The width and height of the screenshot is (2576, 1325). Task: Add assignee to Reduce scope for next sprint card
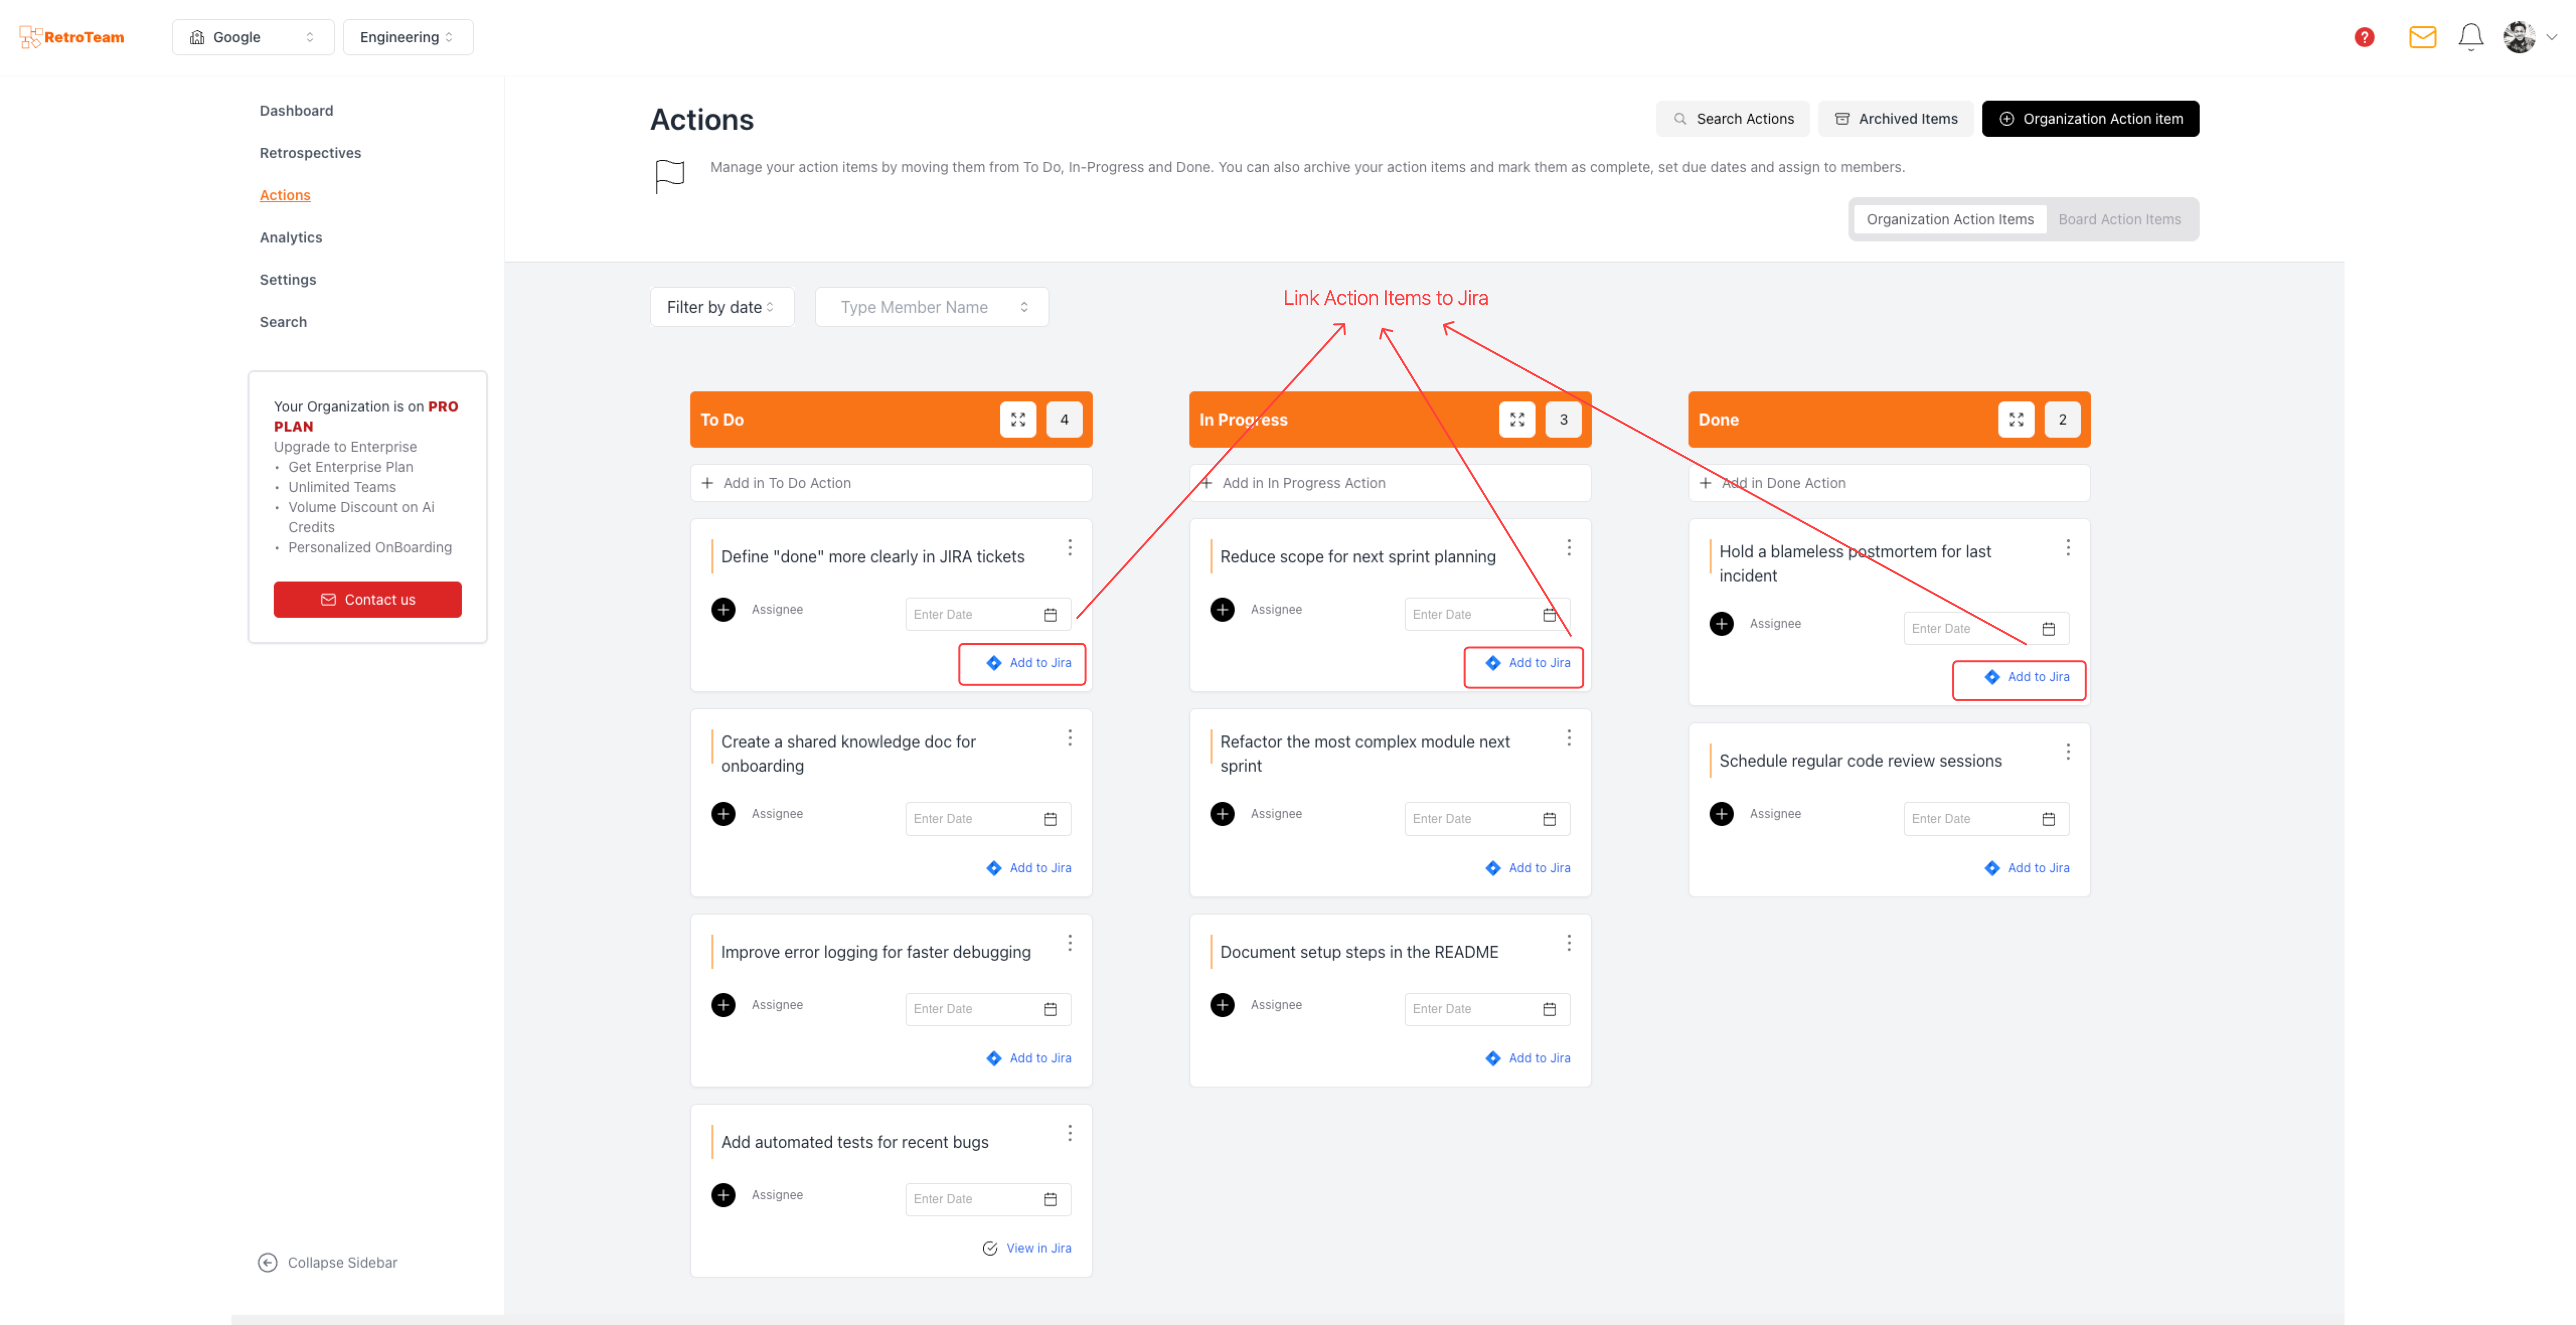1222,610
